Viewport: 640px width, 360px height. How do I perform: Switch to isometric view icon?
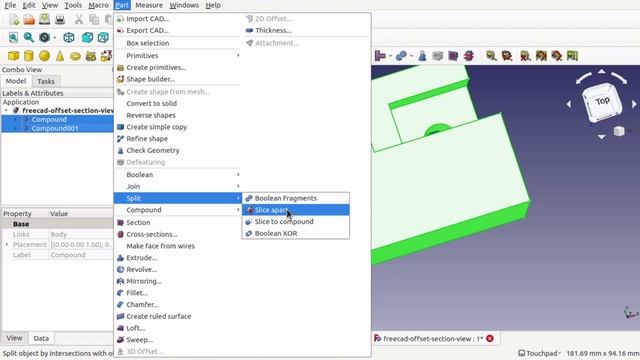click(x=69, y=38)
